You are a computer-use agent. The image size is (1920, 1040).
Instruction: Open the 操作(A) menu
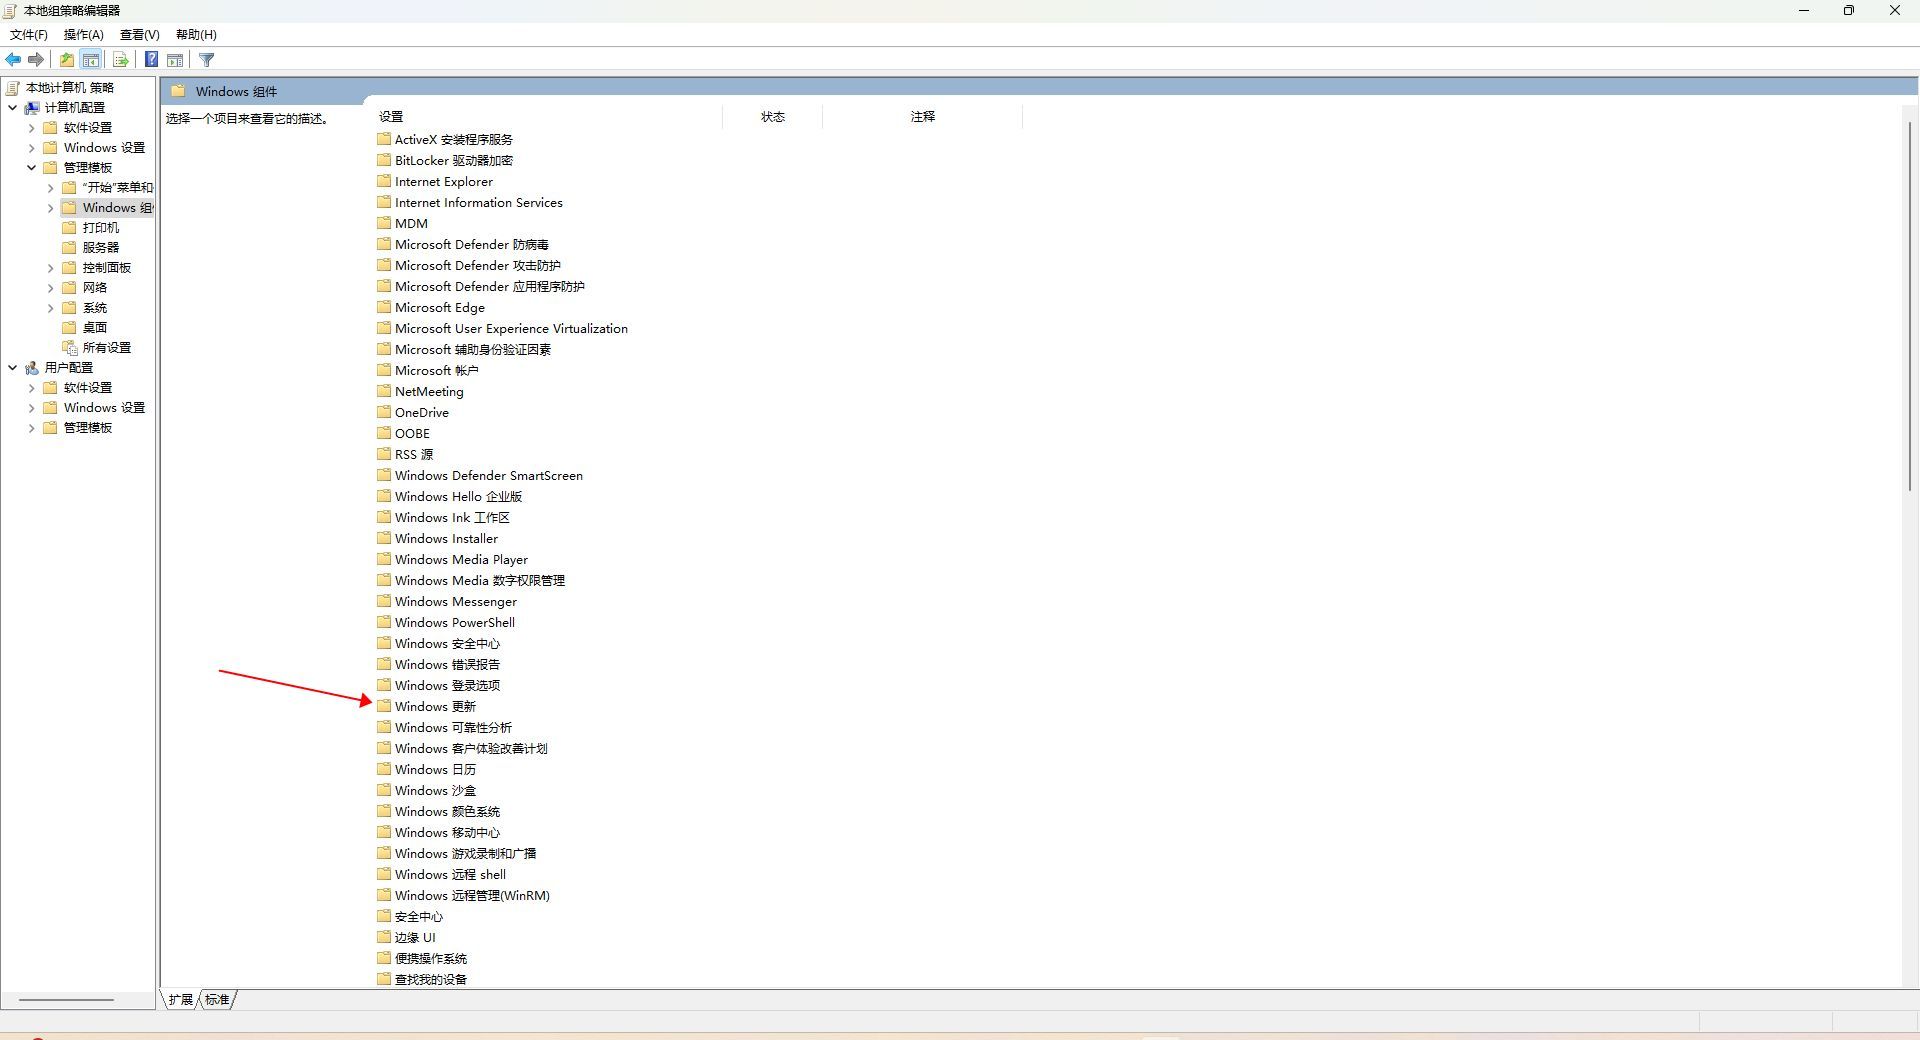[x=84, y=34]
